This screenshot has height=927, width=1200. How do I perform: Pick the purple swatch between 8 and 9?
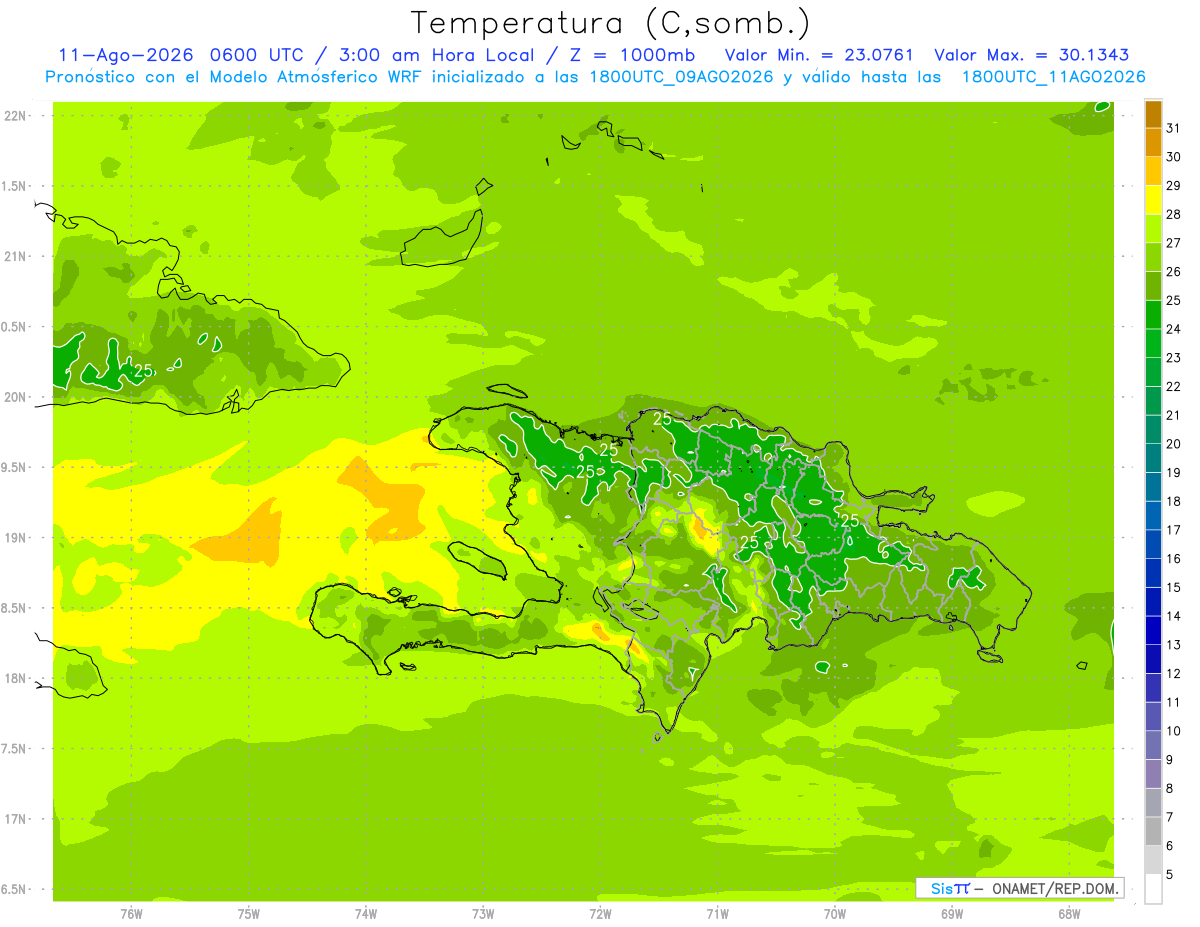(x=1153, y=774)
